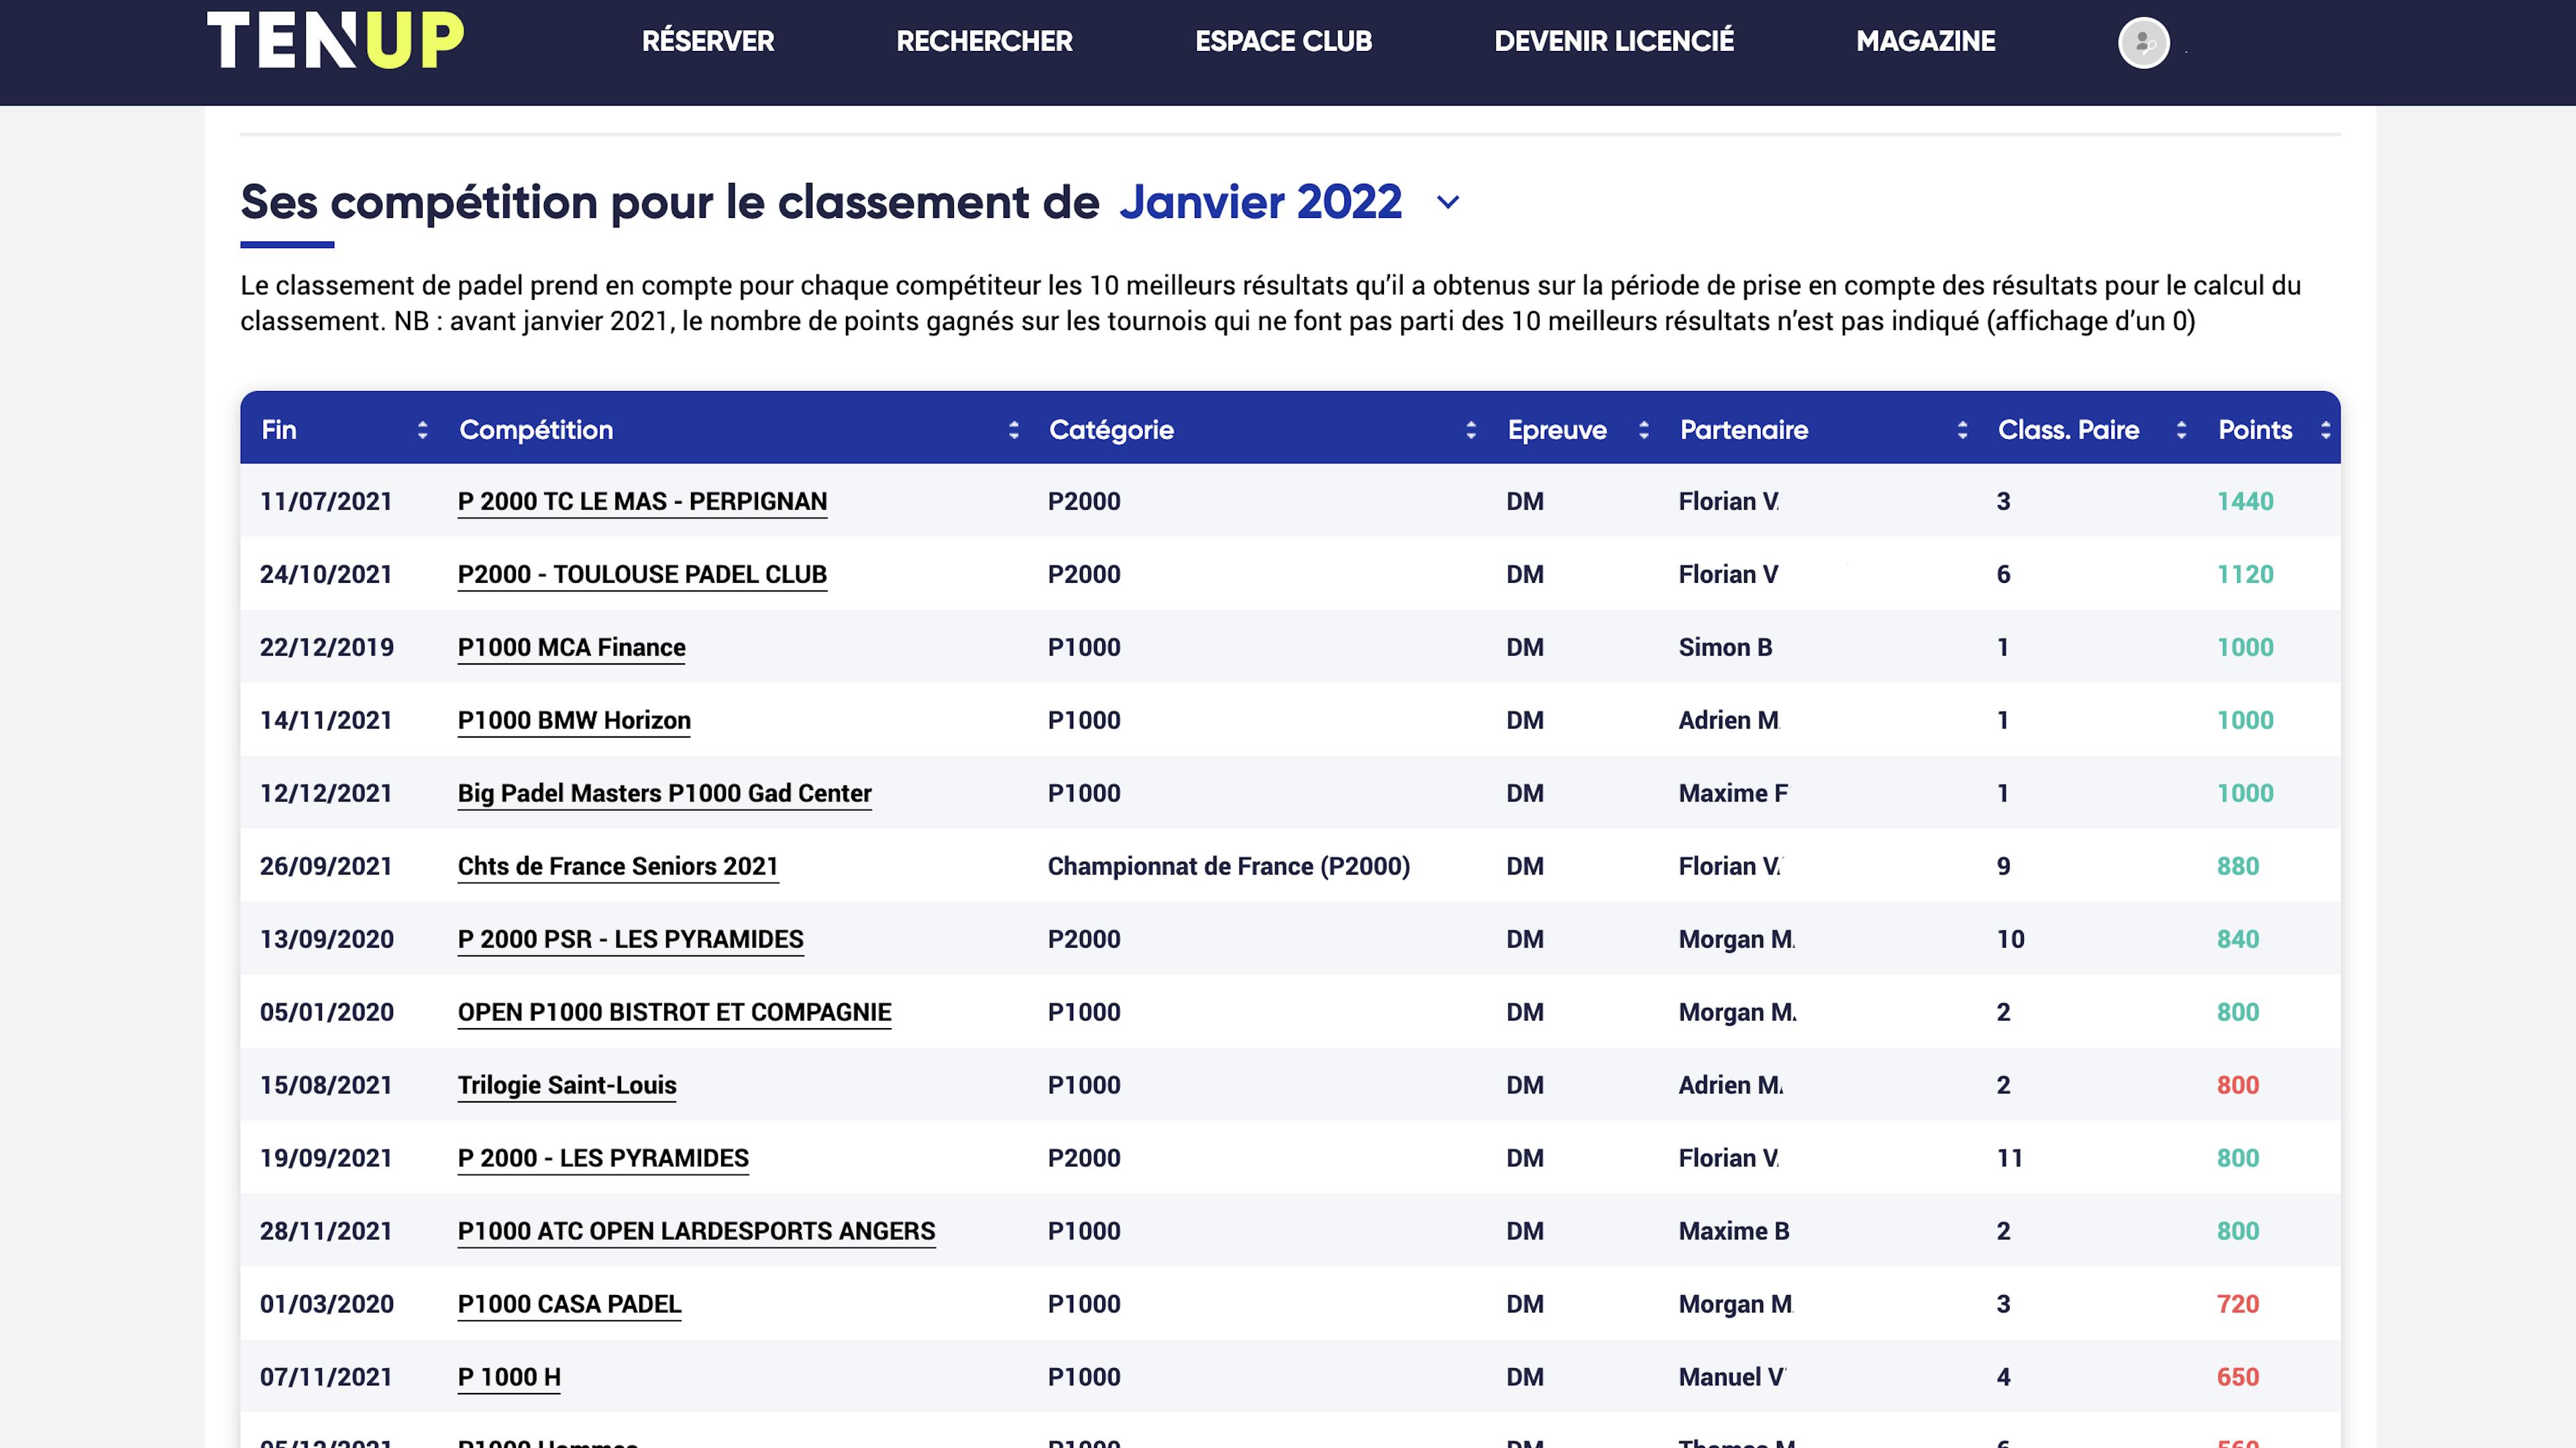Select date 01/03/2020 cell
This screenshot has width=2576, height=1448.
click(x=327, y=1305)
